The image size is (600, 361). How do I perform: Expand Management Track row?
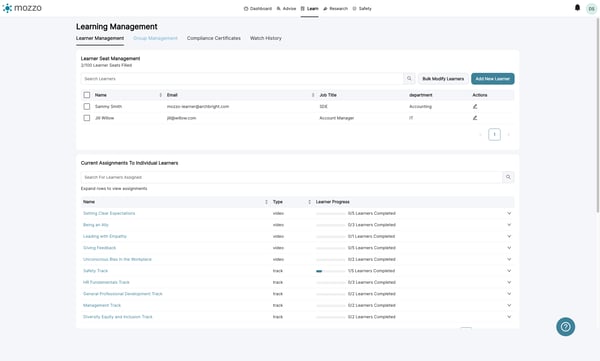coord(509,305)
